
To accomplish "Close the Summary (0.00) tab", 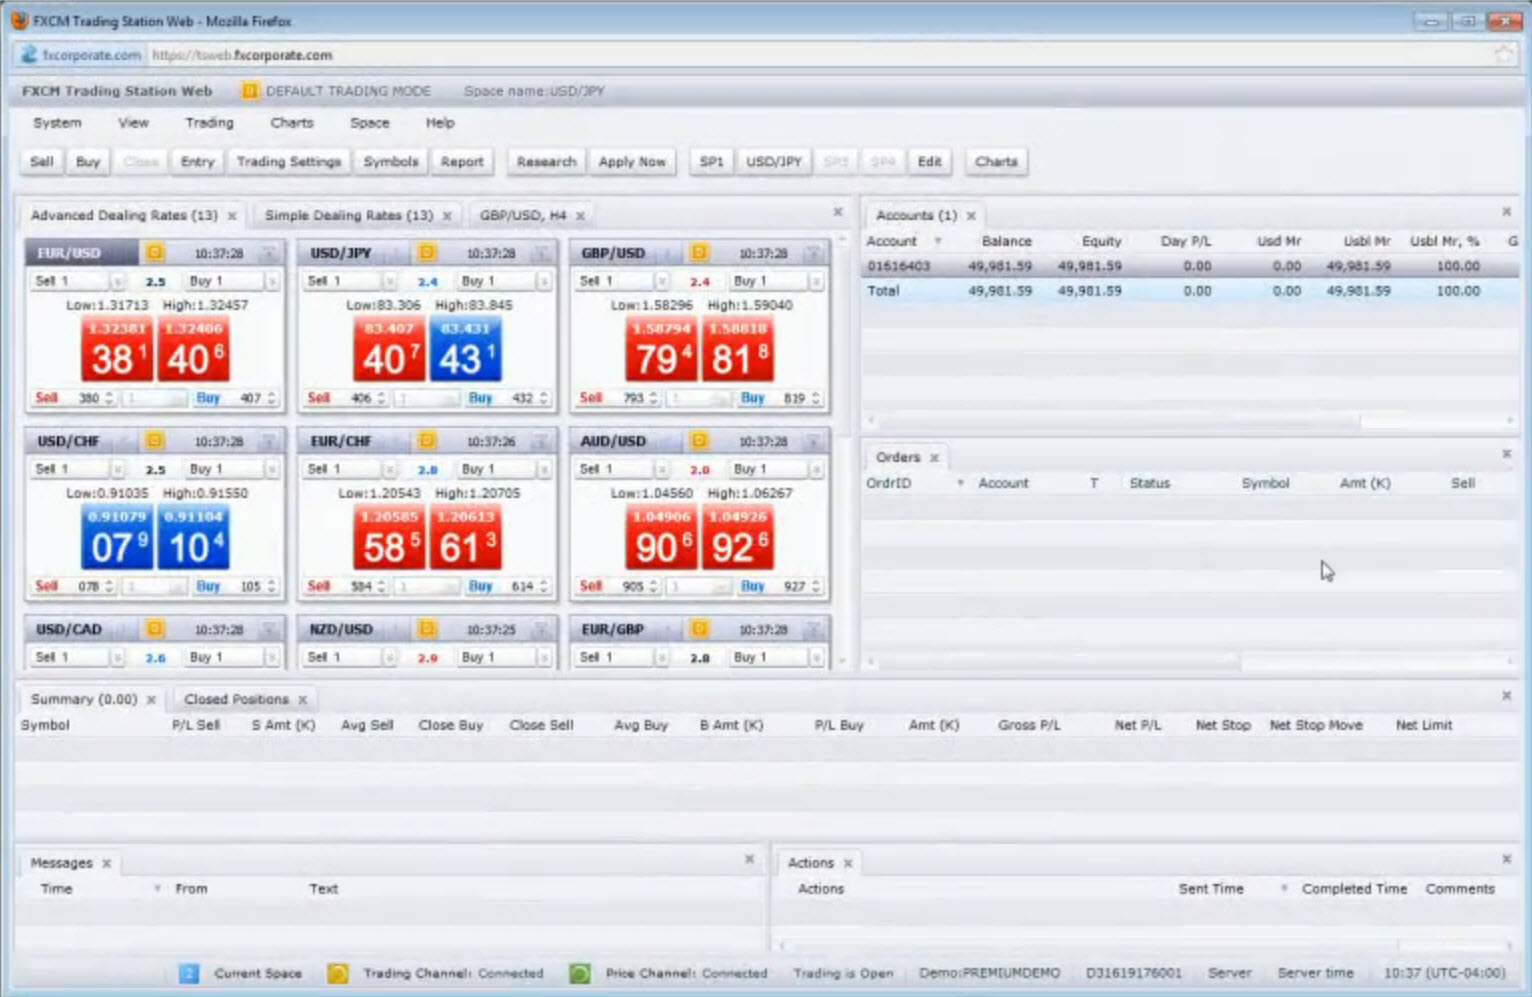I will [152, 700].
